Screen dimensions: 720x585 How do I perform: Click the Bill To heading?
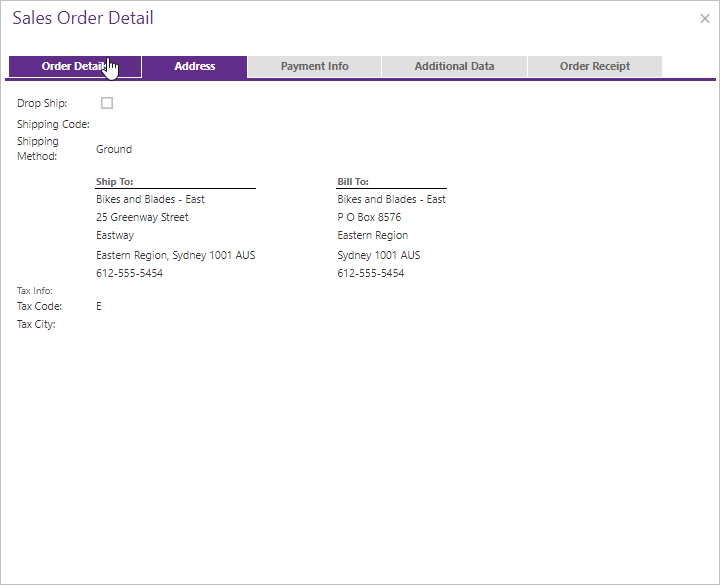(x=353, y=182)
